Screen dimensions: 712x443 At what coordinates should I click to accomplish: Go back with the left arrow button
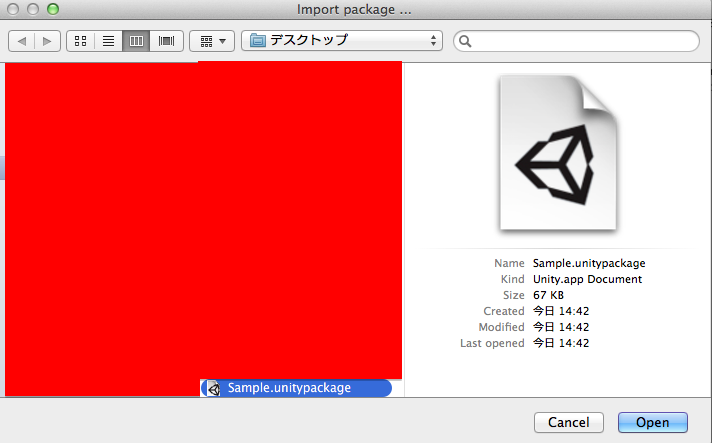click(21, 41)
